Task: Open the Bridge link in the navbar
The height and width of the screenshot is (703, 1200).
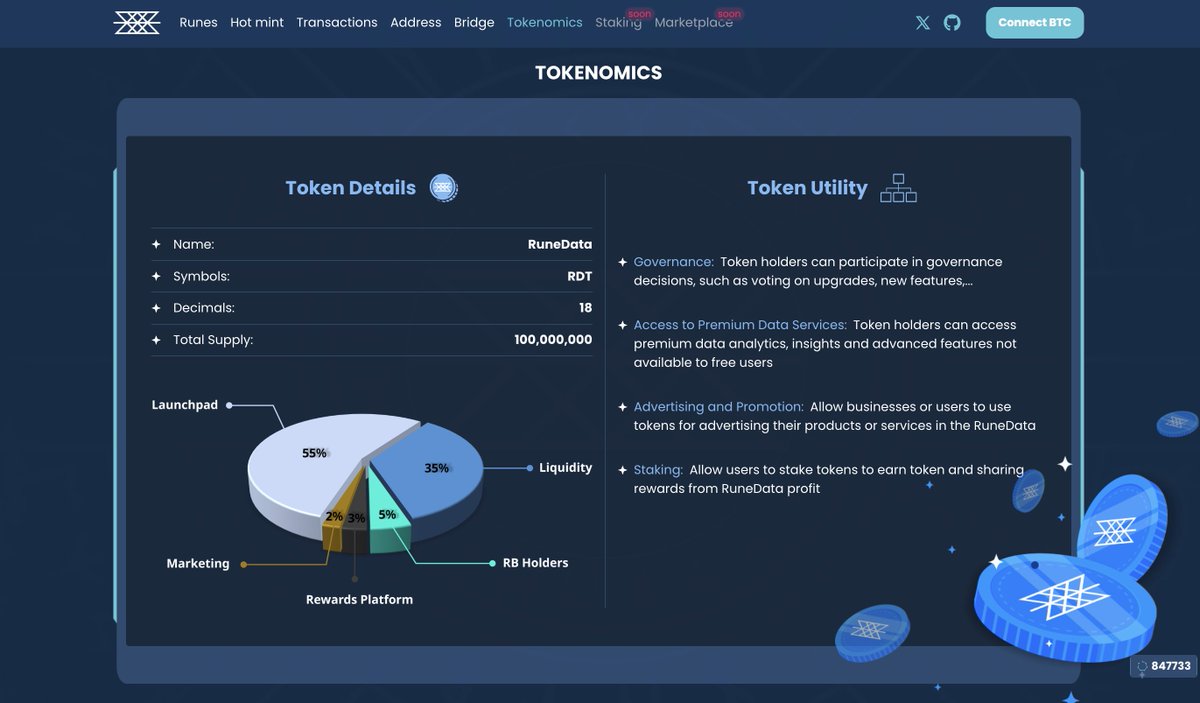Action: pos(473,22)
